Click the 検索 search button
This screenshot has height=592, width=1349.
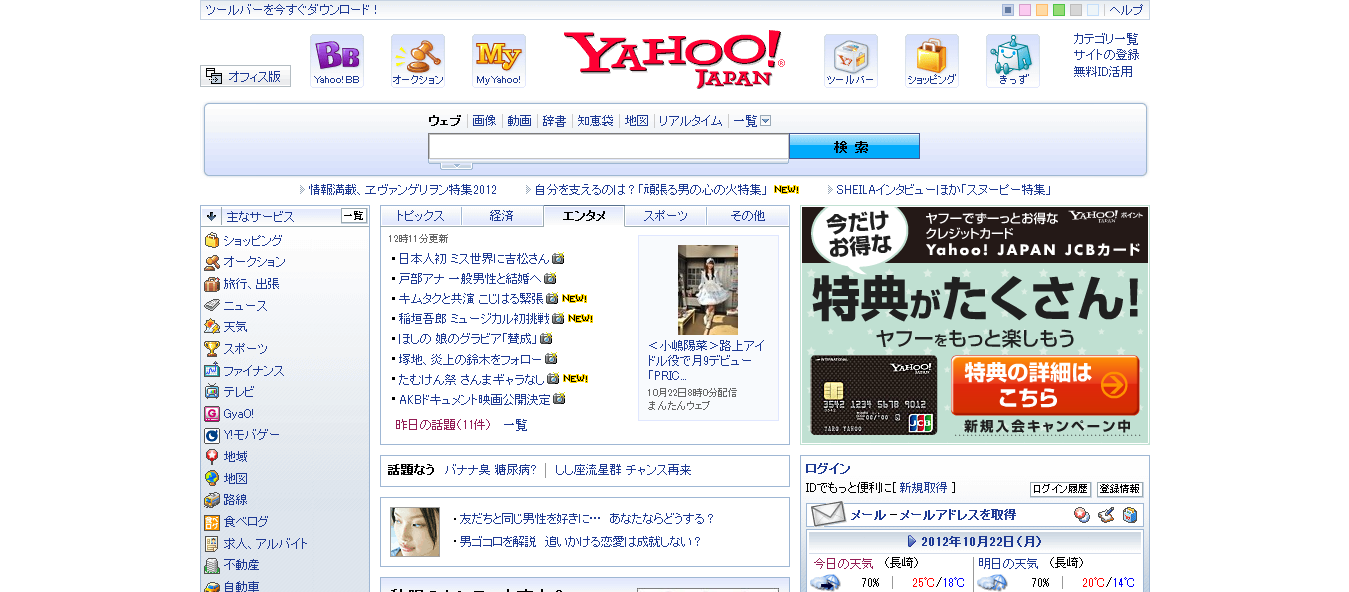pos(854,147)
